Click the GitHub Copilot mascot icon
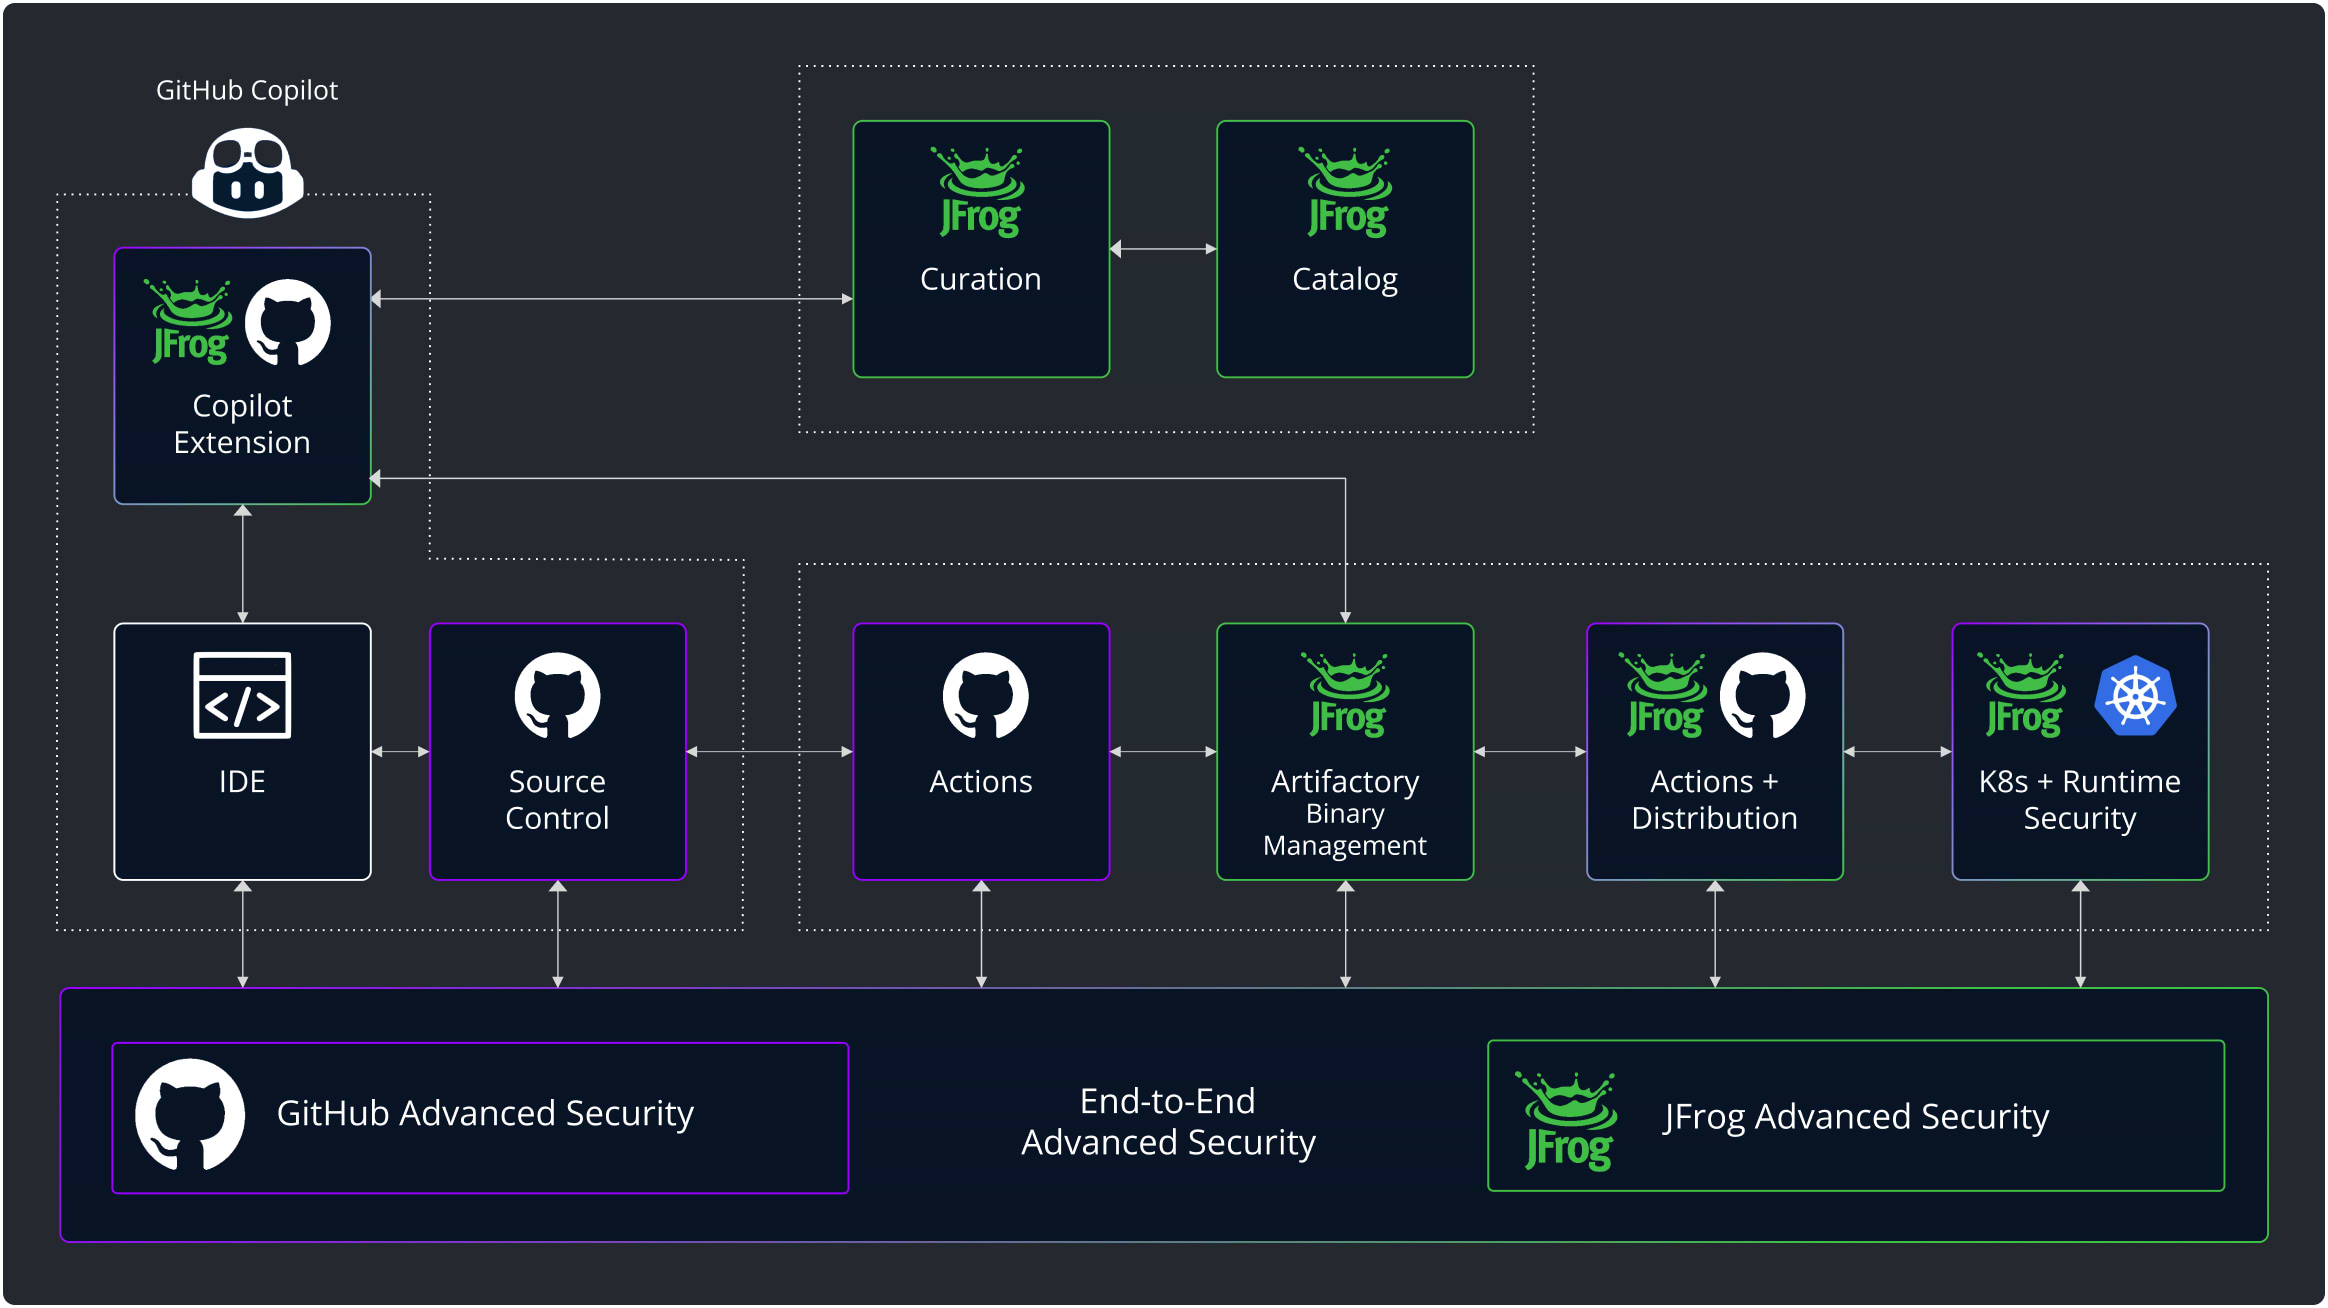The height and width of the screenshot is (1308, 2328). click(x=247, y=172)
